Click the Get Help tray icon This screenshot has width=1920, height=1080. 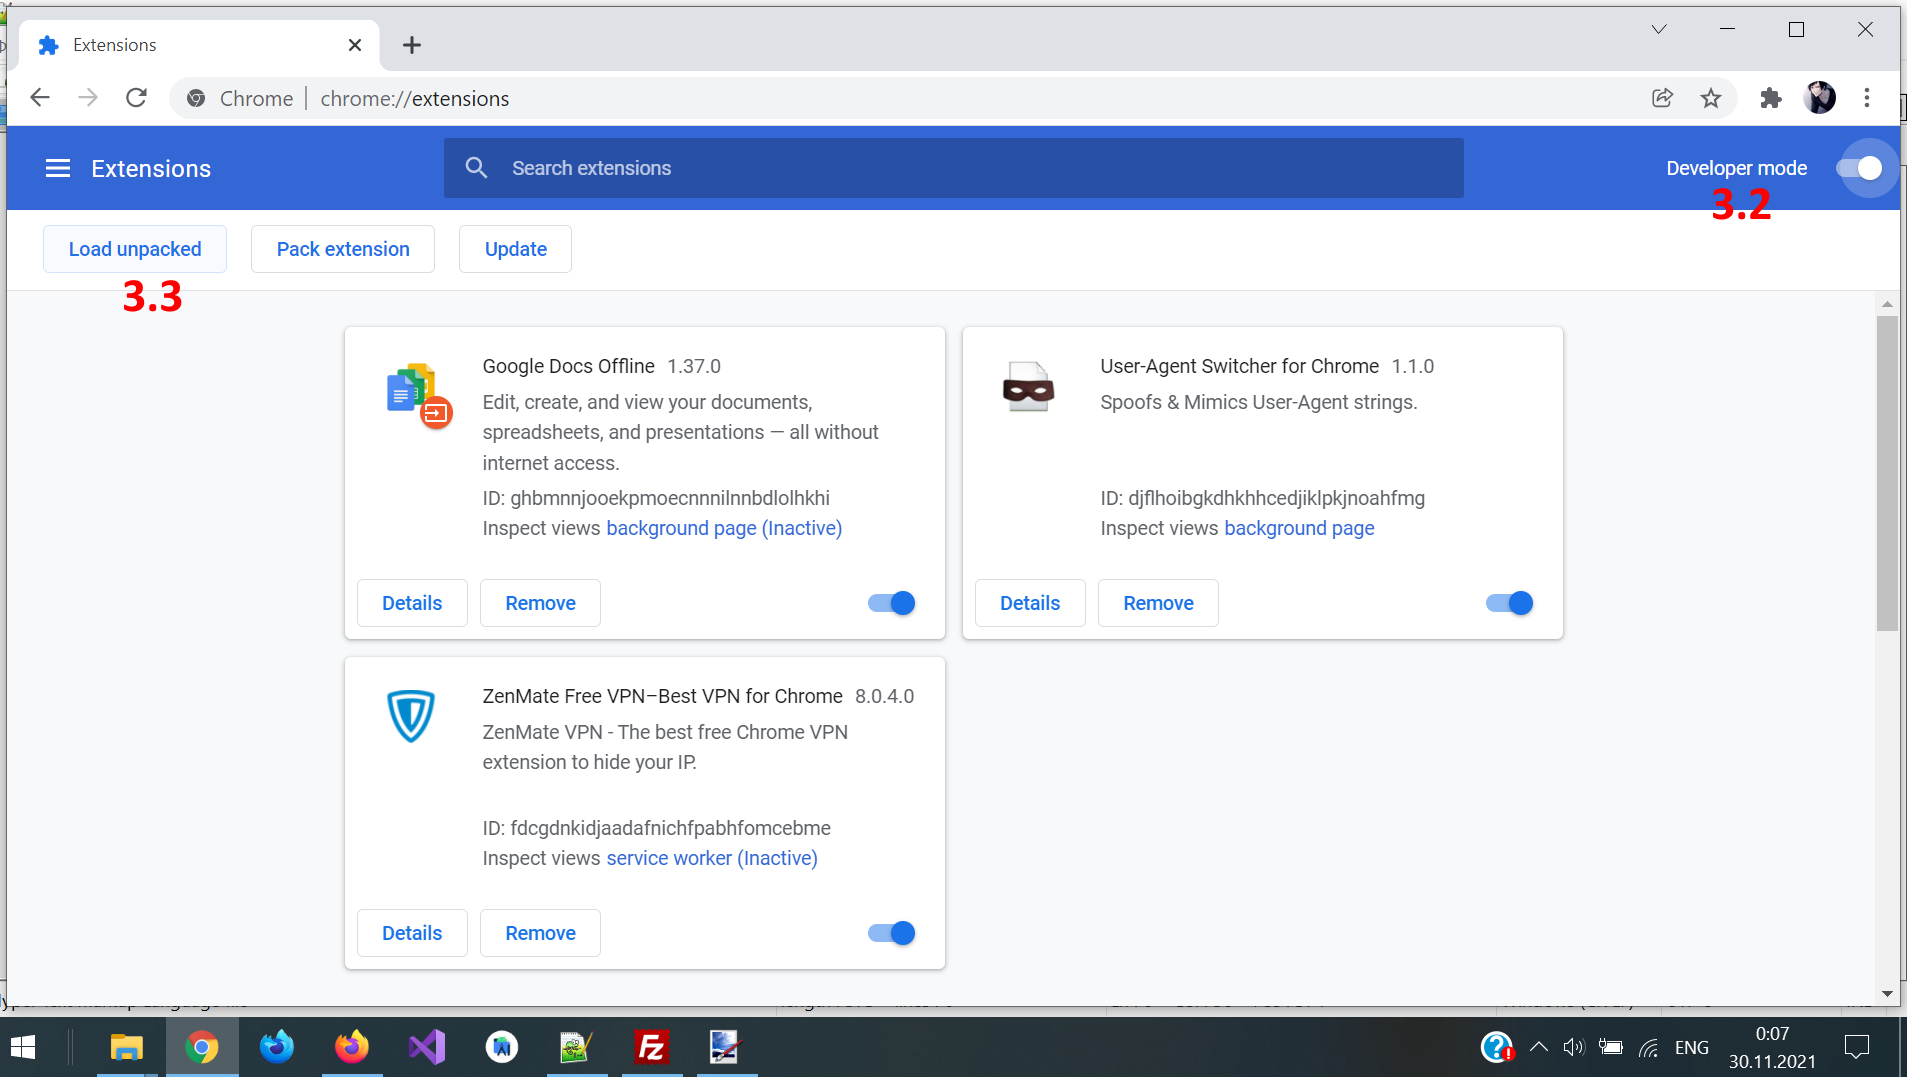[x=1497, y=1048]
